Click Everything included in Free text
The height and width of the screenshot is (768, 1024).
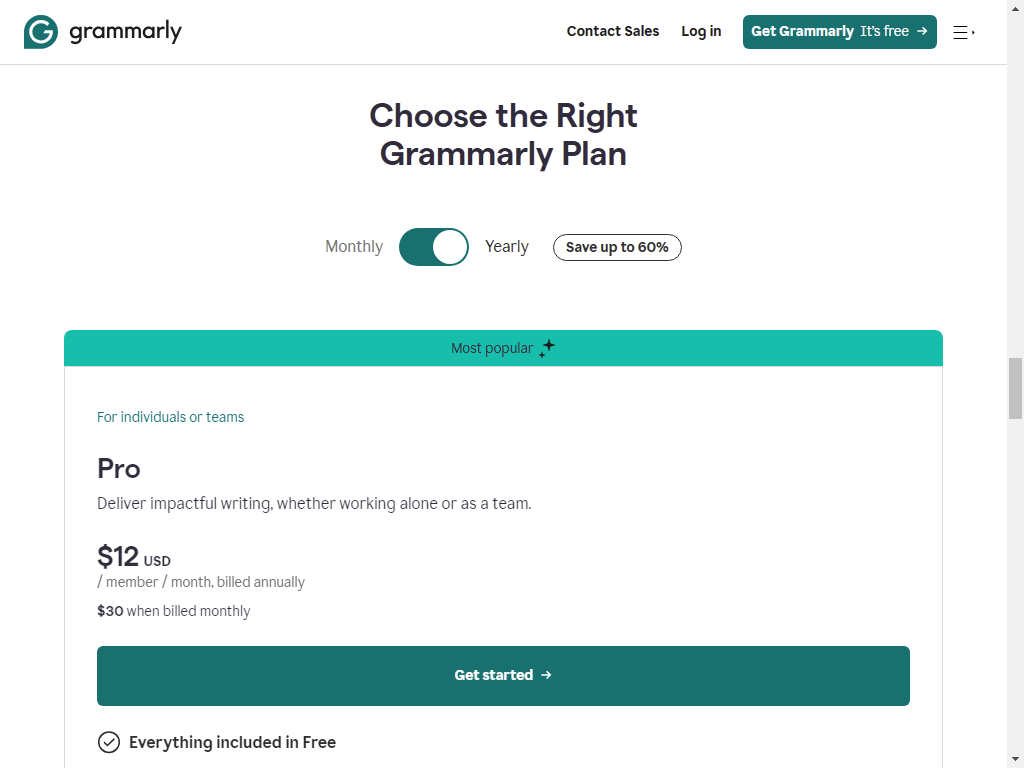[232, 743]
